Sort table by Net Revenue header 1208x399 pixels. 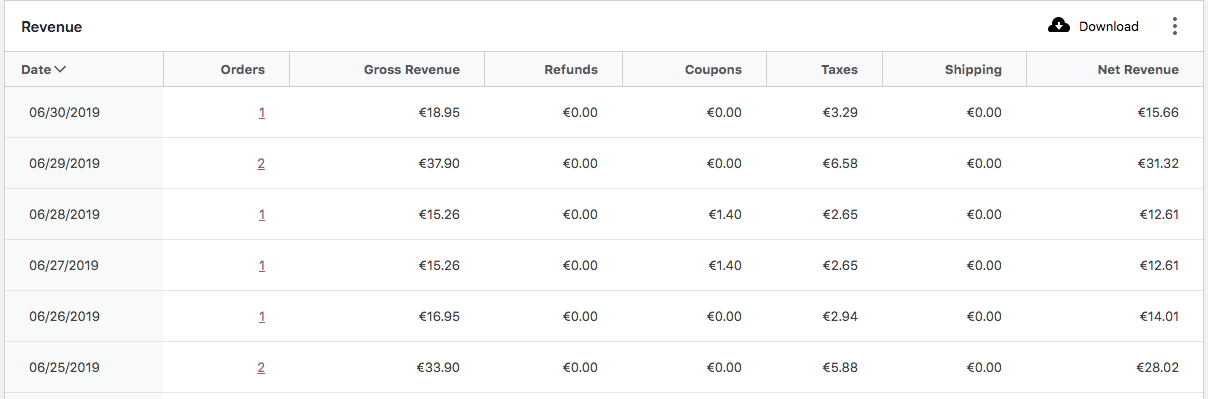(1138, 69)
